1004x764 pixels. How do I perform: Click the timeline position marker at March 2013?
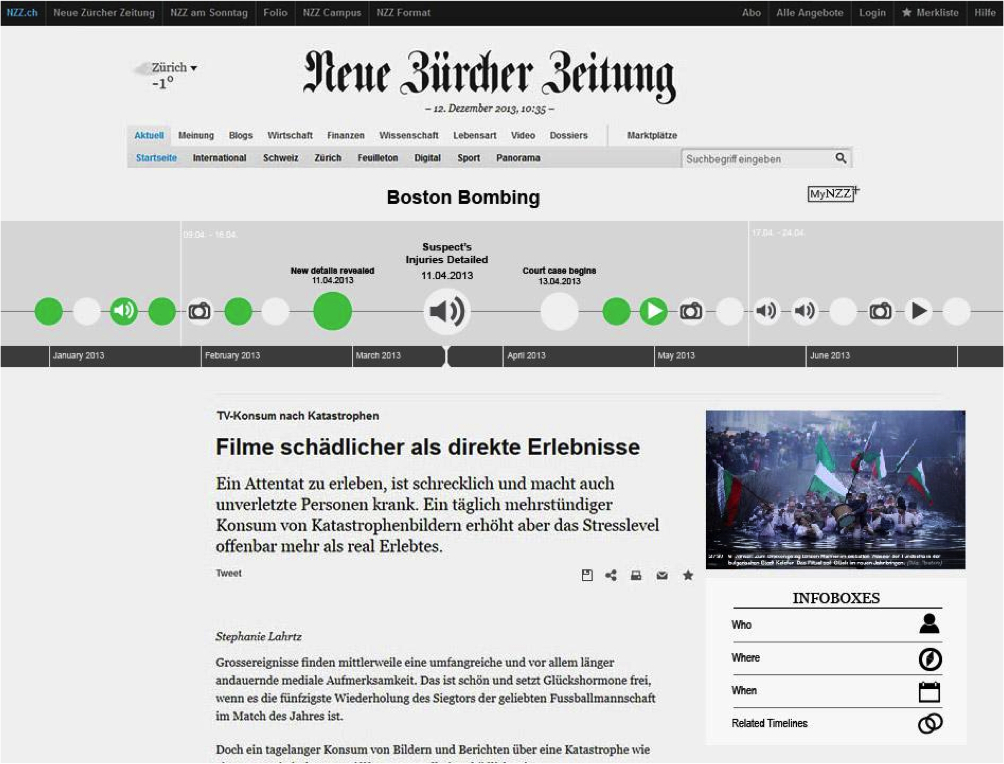[447, 355]
